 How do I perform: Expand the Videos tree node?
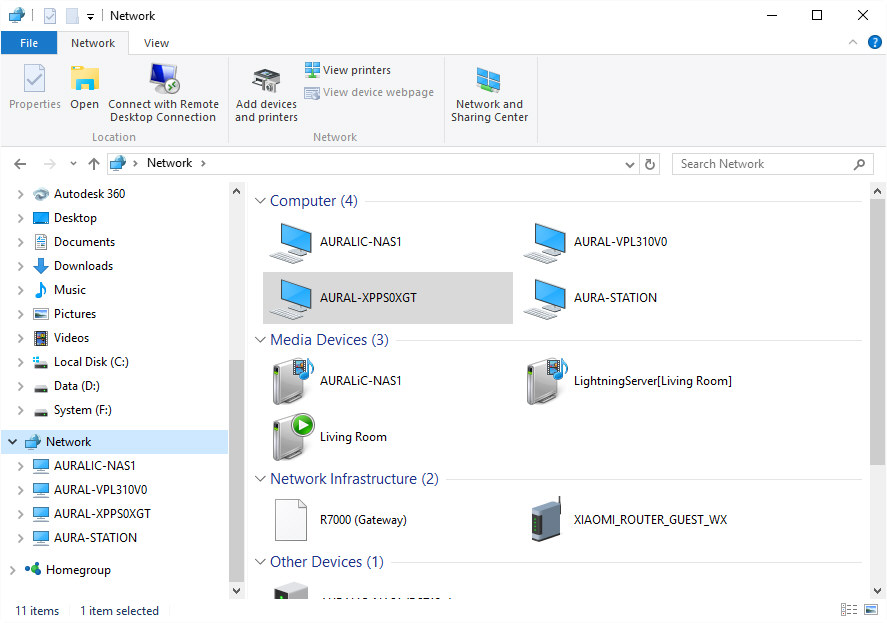[20, 338]
